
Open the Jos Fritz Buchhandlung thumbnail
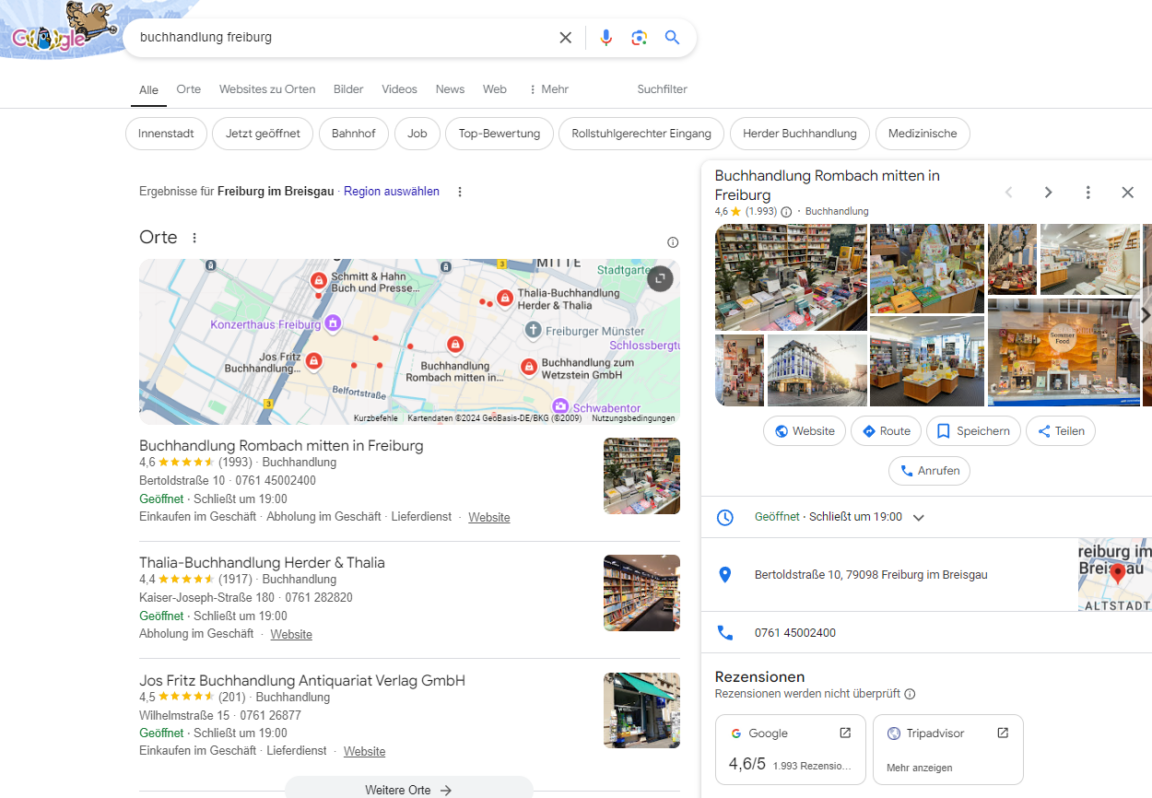(641, 710)
